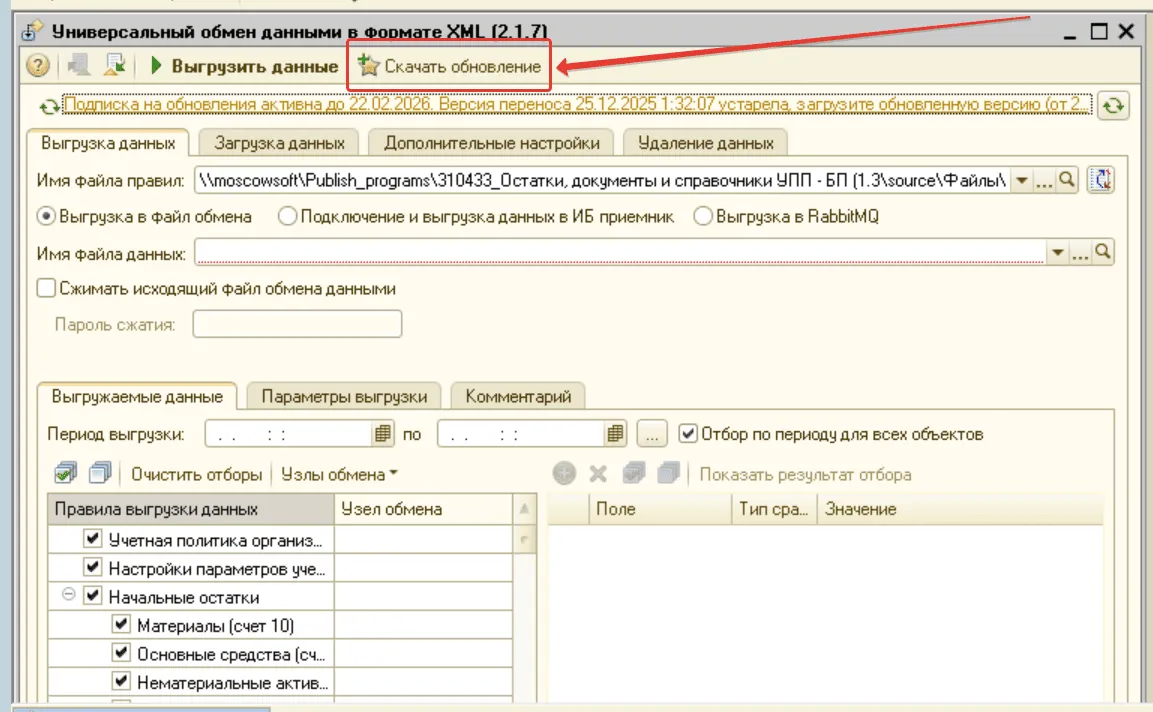Open the Узлы обмена dropdown menu
This screenshot has width=1153, height=712.
pos(339,474)
